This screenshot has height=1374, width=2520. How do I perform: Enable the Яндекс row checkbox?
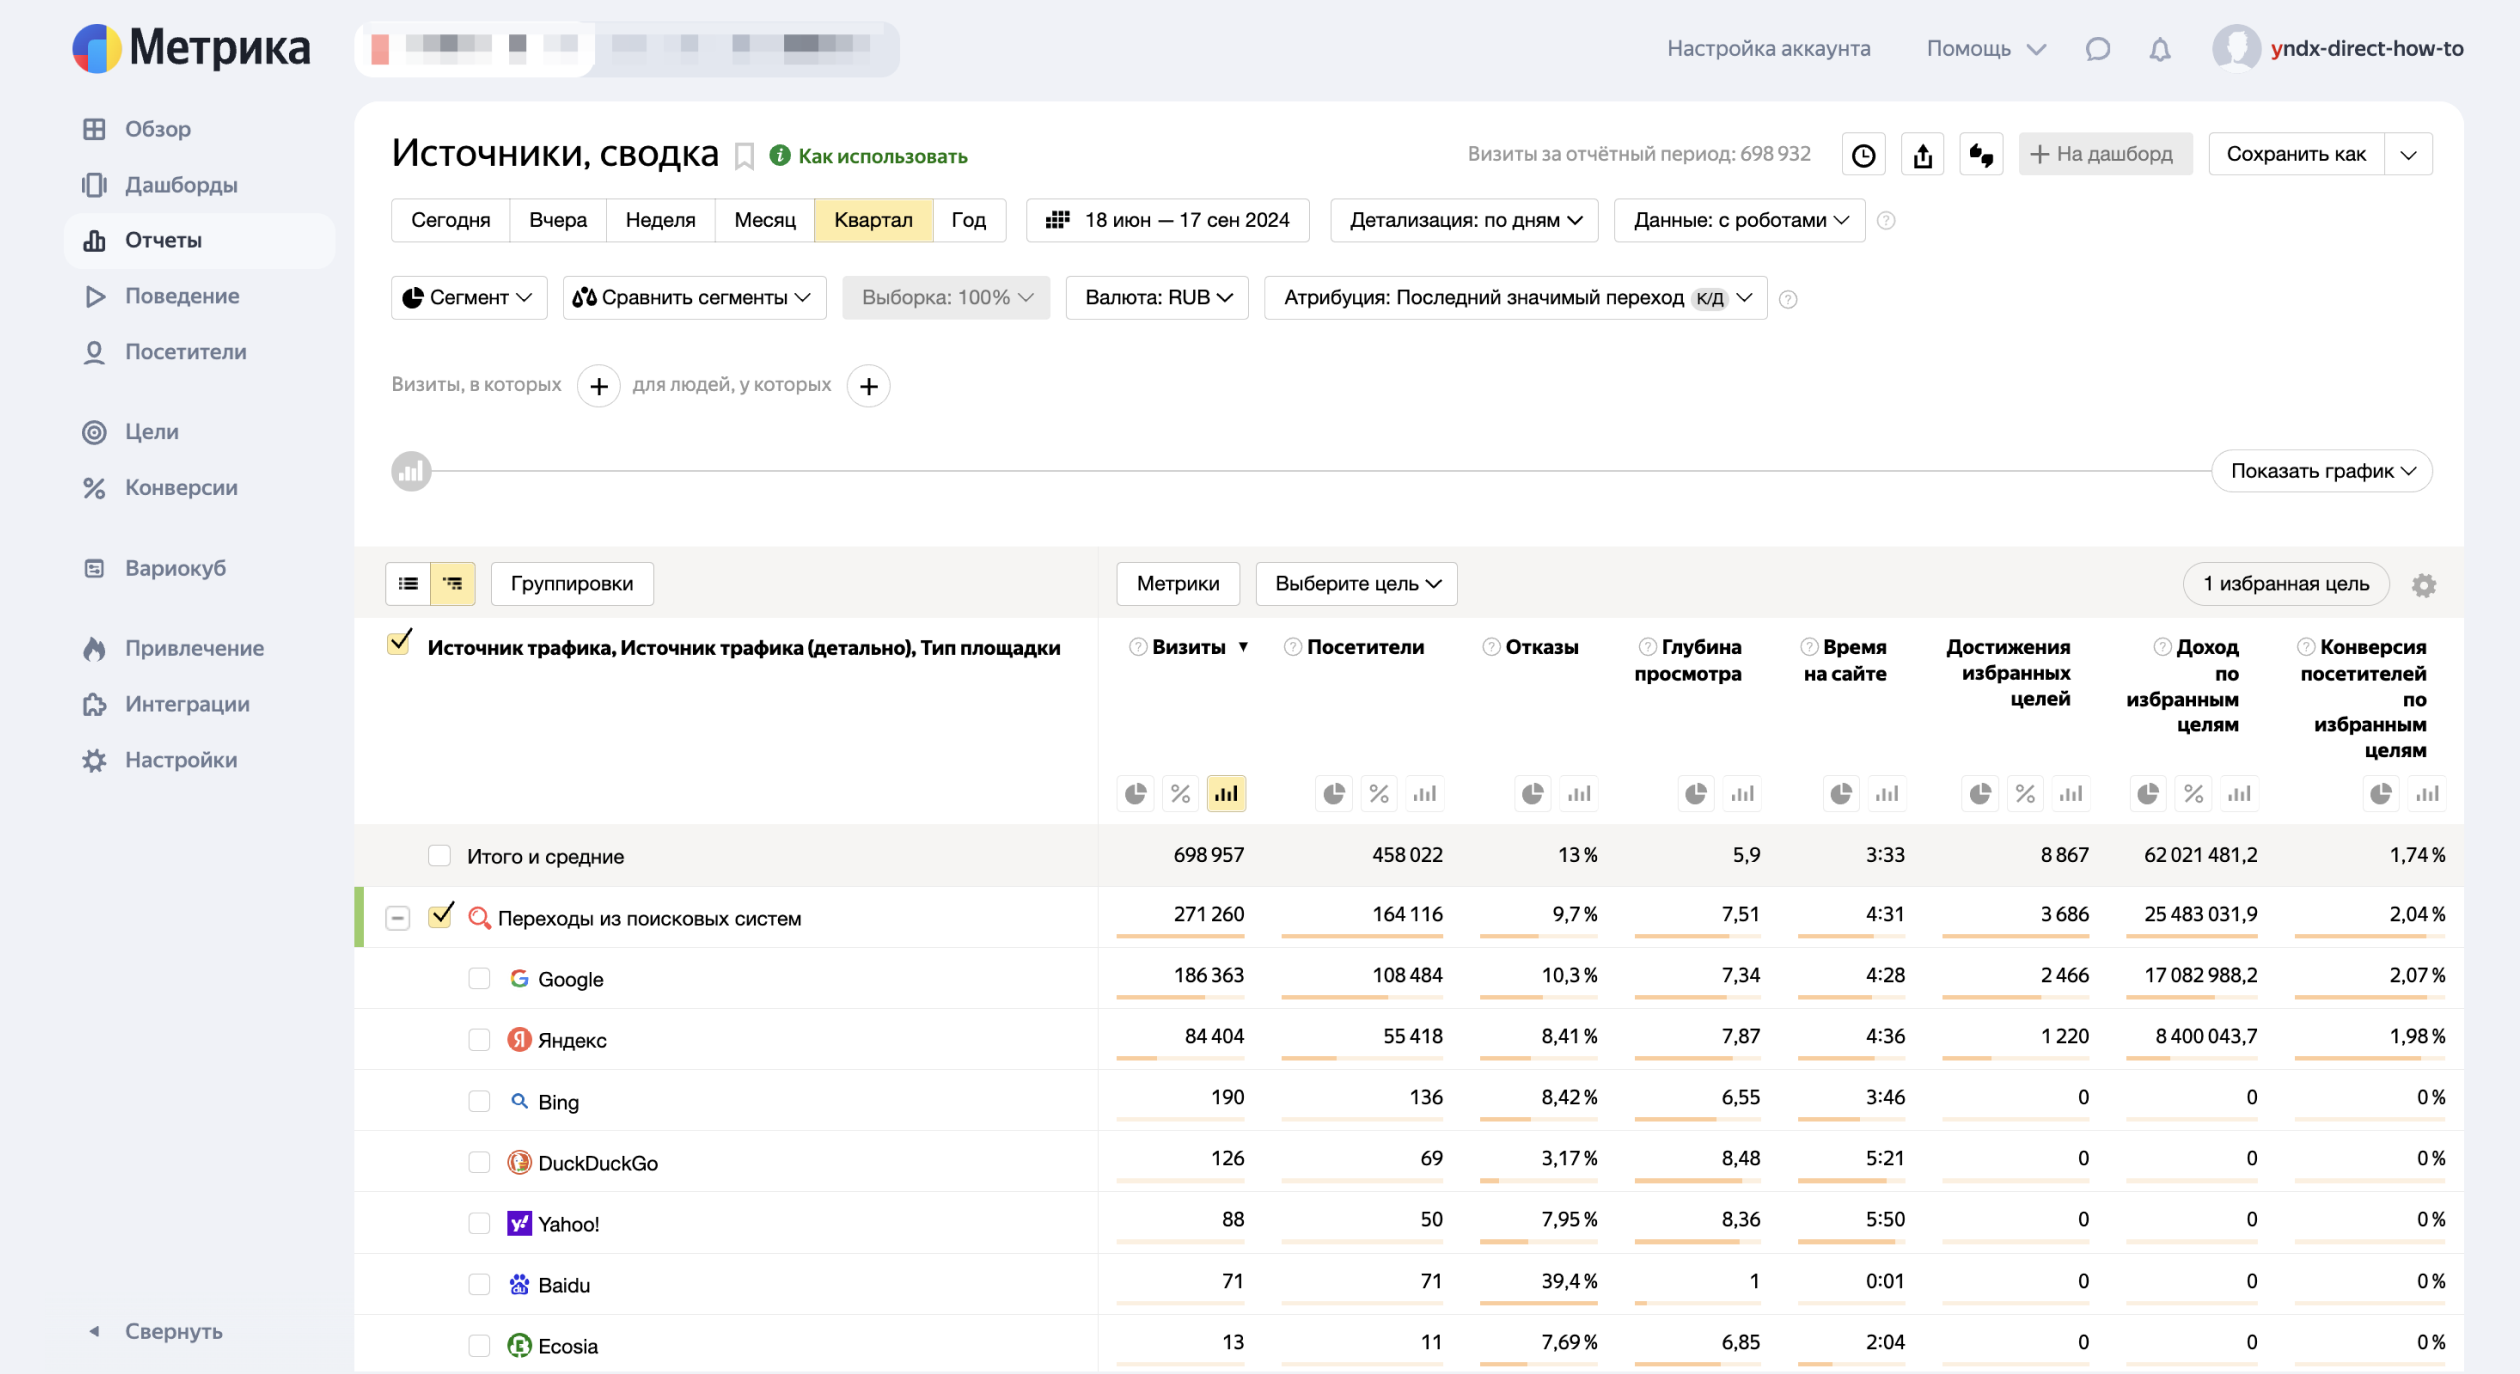[x=479, y=1040]
